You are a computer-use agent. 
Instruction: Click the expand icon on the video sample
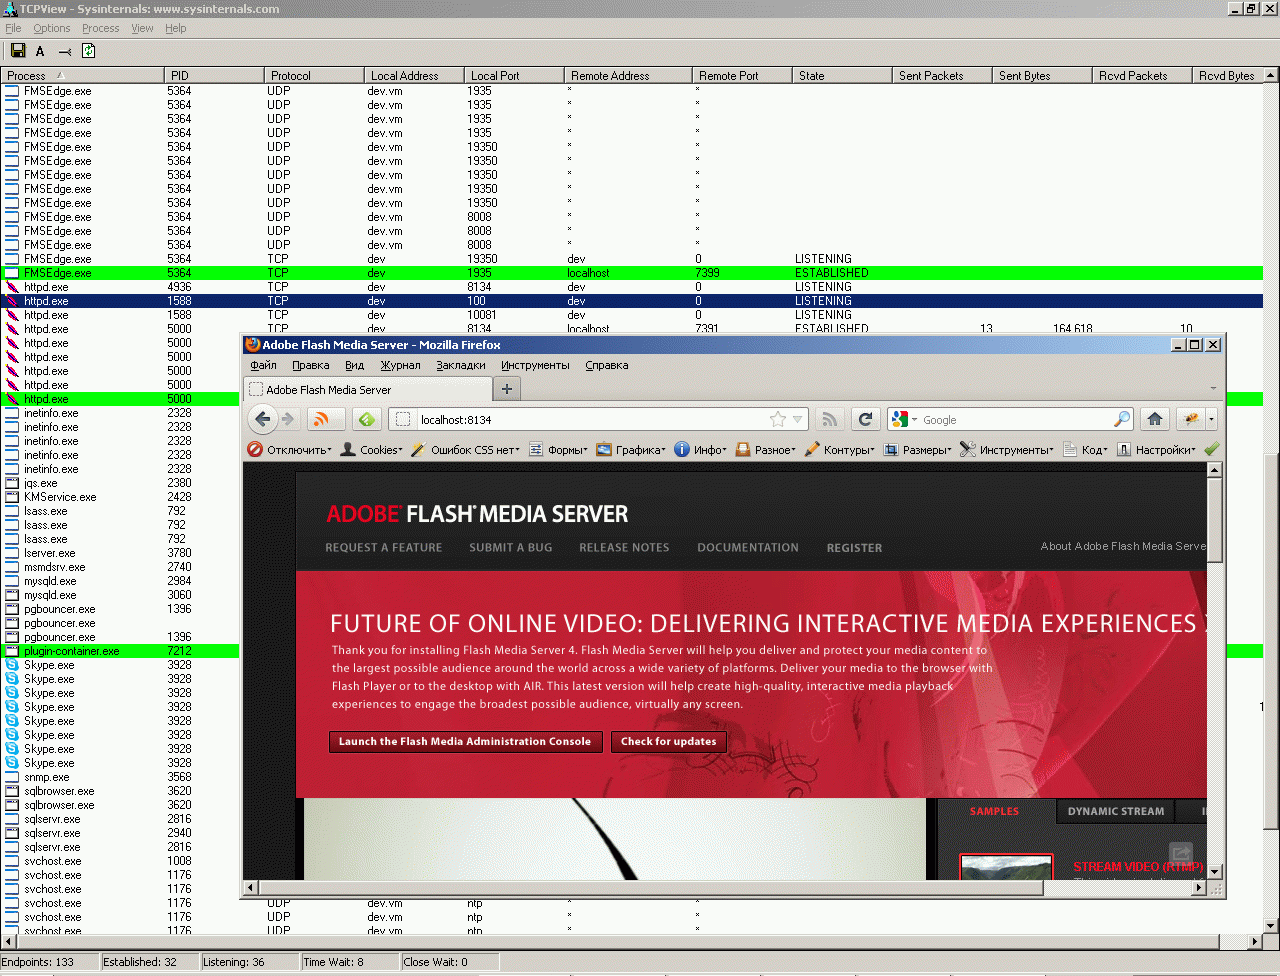[x=1181, y=853]
